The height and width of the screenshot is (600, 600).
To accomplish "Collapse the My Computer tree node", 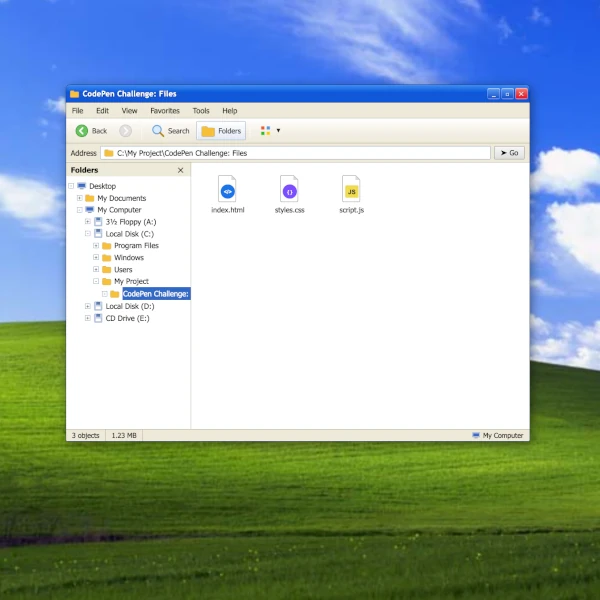I will tap(80, 210).
